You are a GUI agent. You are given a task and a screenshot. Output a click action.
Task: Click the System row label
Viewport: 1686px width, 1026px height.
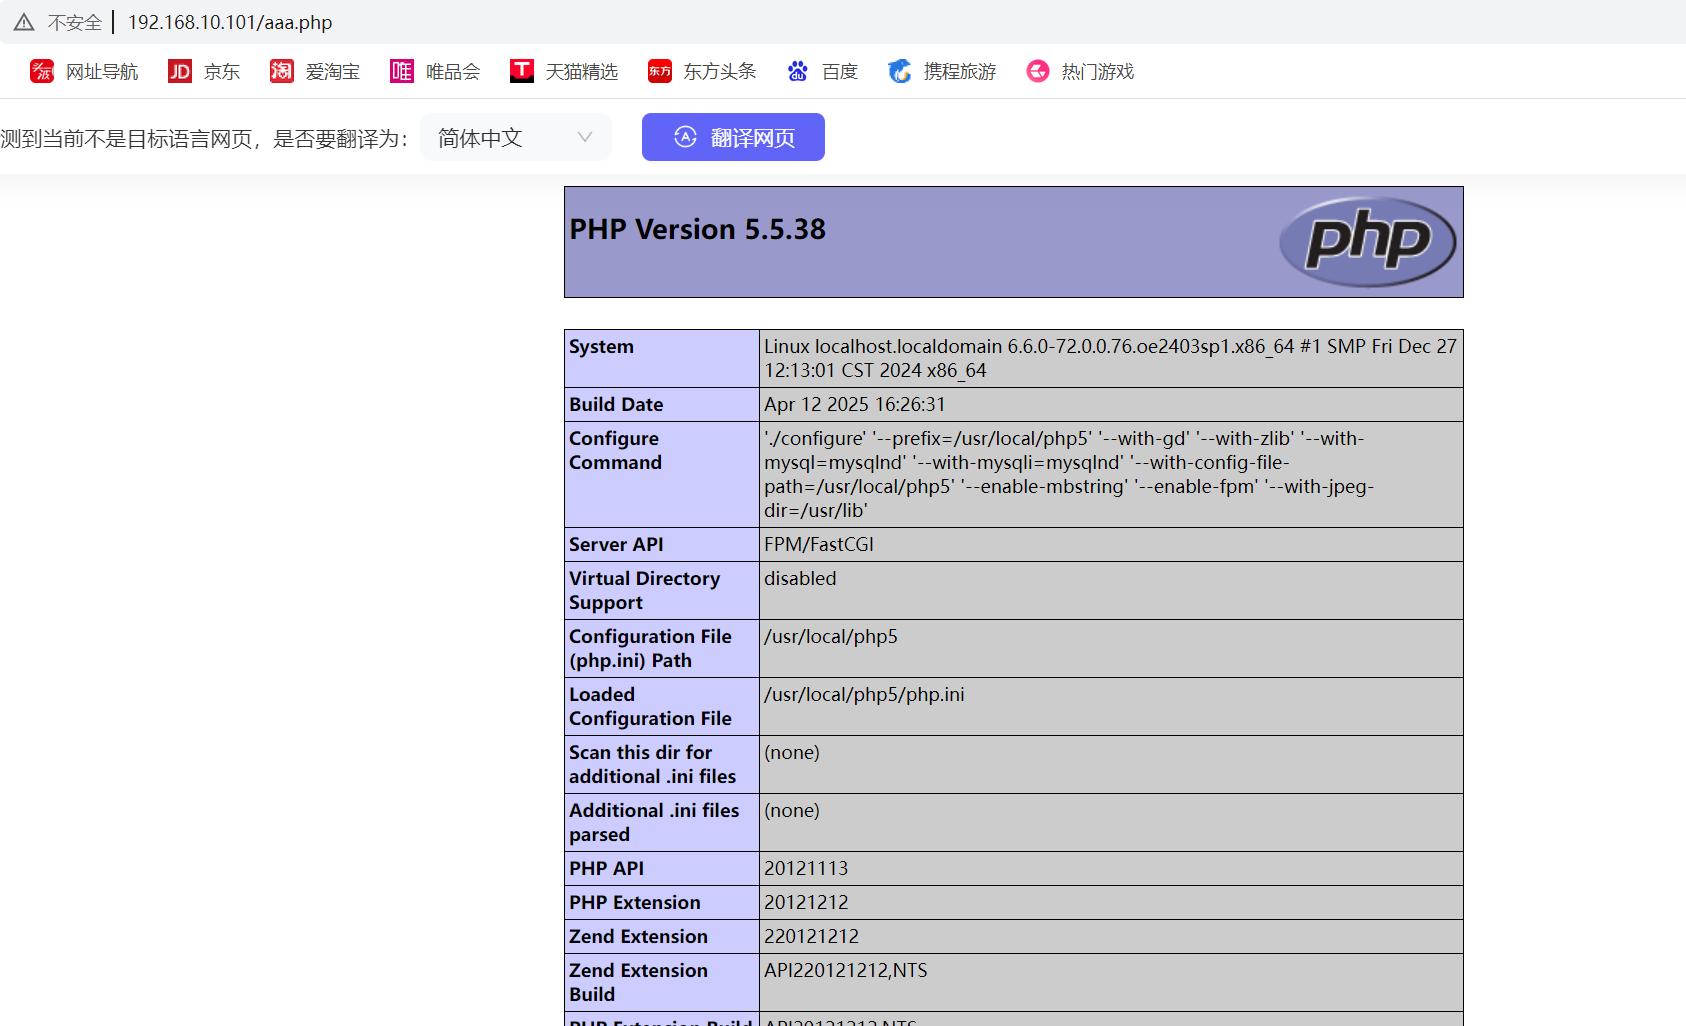(x=601, y=346)
